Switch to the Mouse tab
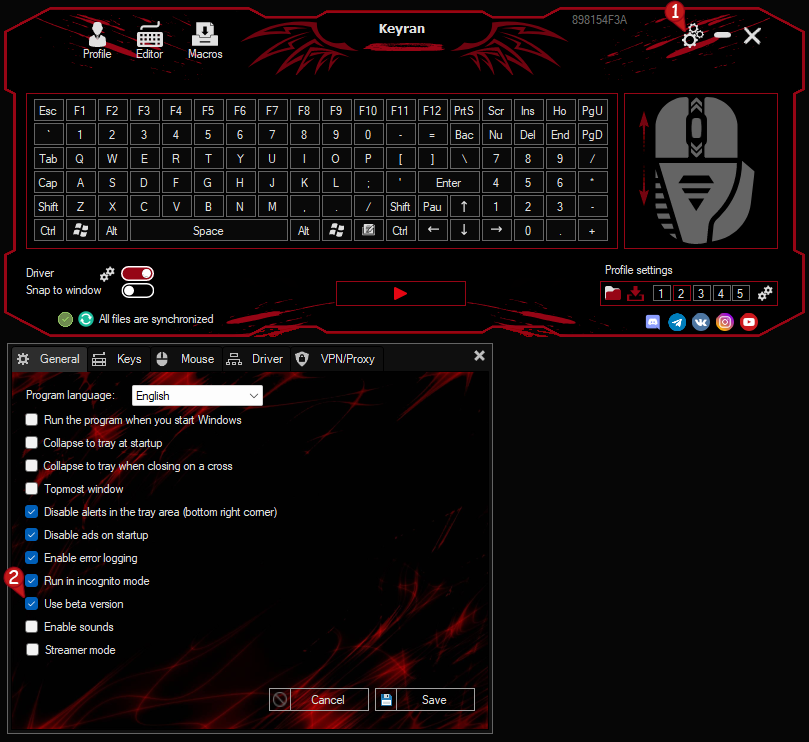Viewport: 809px width, 742px height. (x=186, y=359)
